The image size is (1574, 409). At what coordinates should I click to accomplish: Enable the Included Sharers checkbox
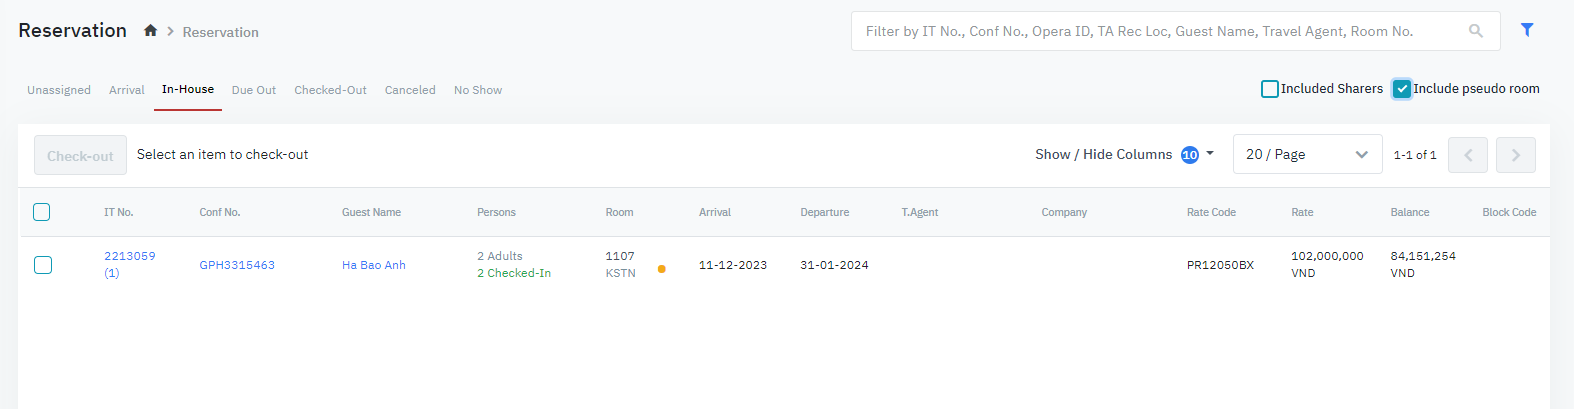1270,89
